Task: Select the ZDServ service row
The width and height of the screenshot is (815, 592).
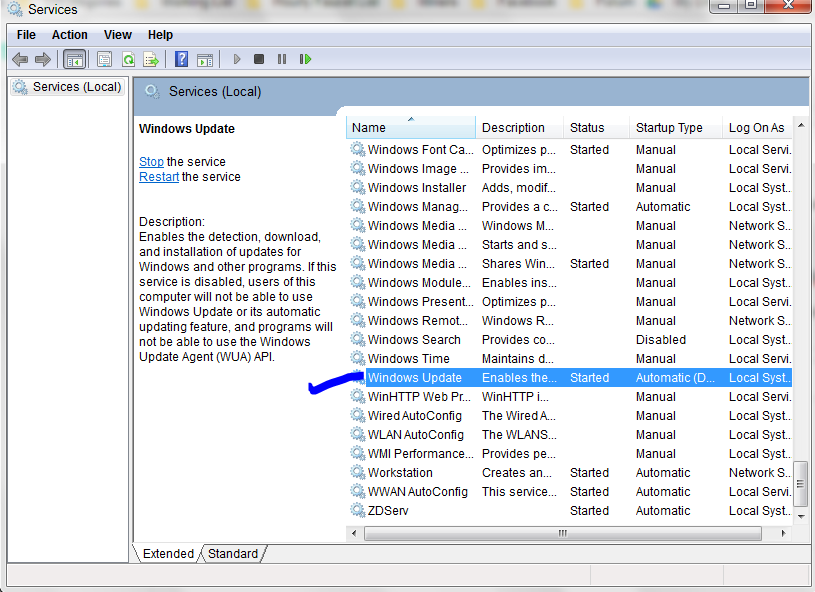Action: point(569,510)
